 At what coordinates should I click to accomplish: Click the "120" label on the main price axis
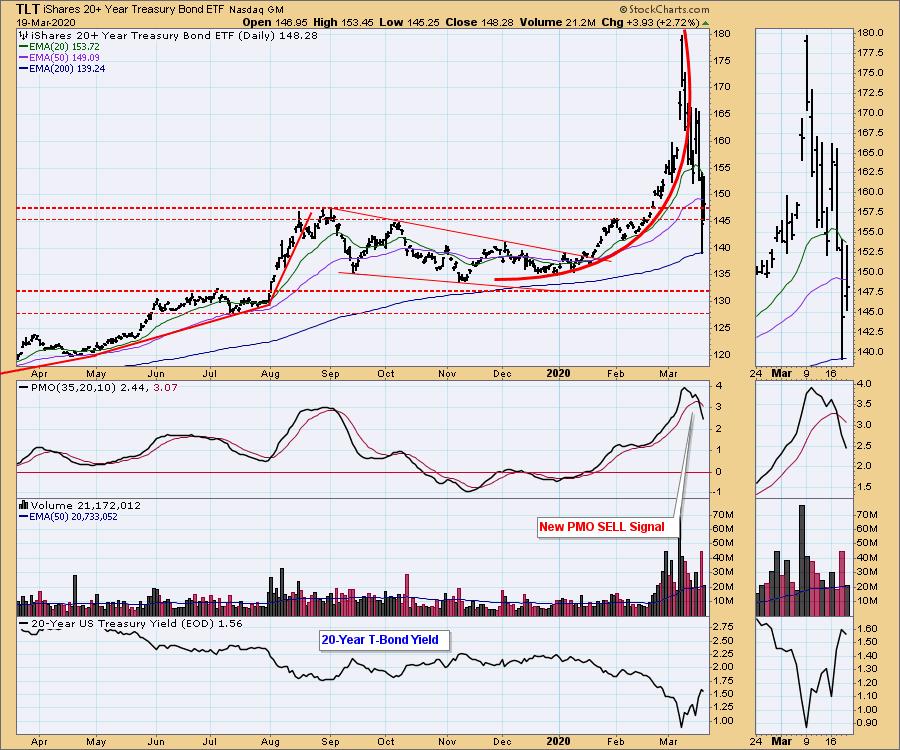[722, 355]
